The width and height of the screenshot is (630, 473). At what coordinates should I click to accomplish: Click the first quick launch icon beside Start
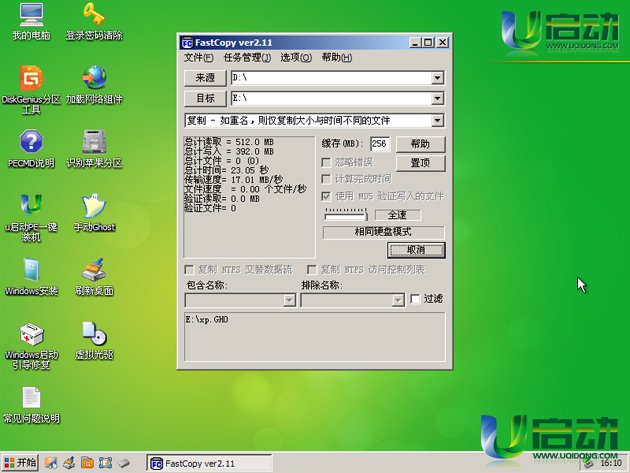tap(51, 463)
